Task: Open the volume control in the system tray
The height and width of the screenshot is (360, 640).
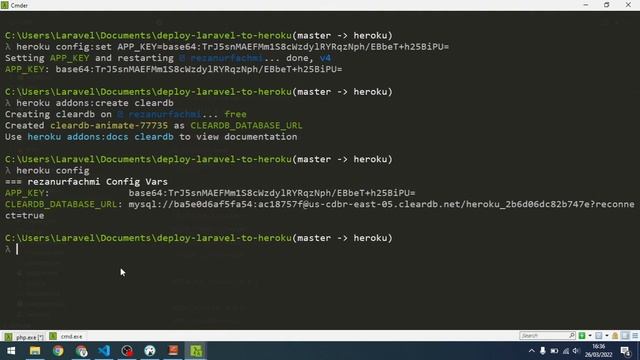Action: (576, 351)
